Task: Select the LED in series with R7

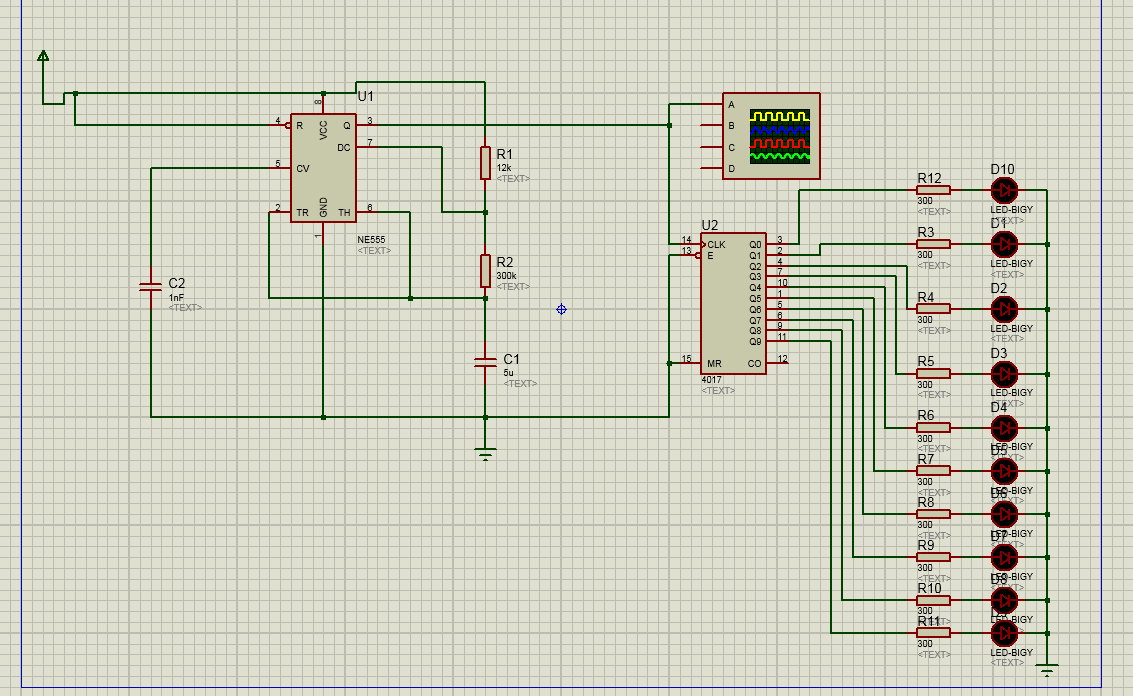Action: point(1004,471)
